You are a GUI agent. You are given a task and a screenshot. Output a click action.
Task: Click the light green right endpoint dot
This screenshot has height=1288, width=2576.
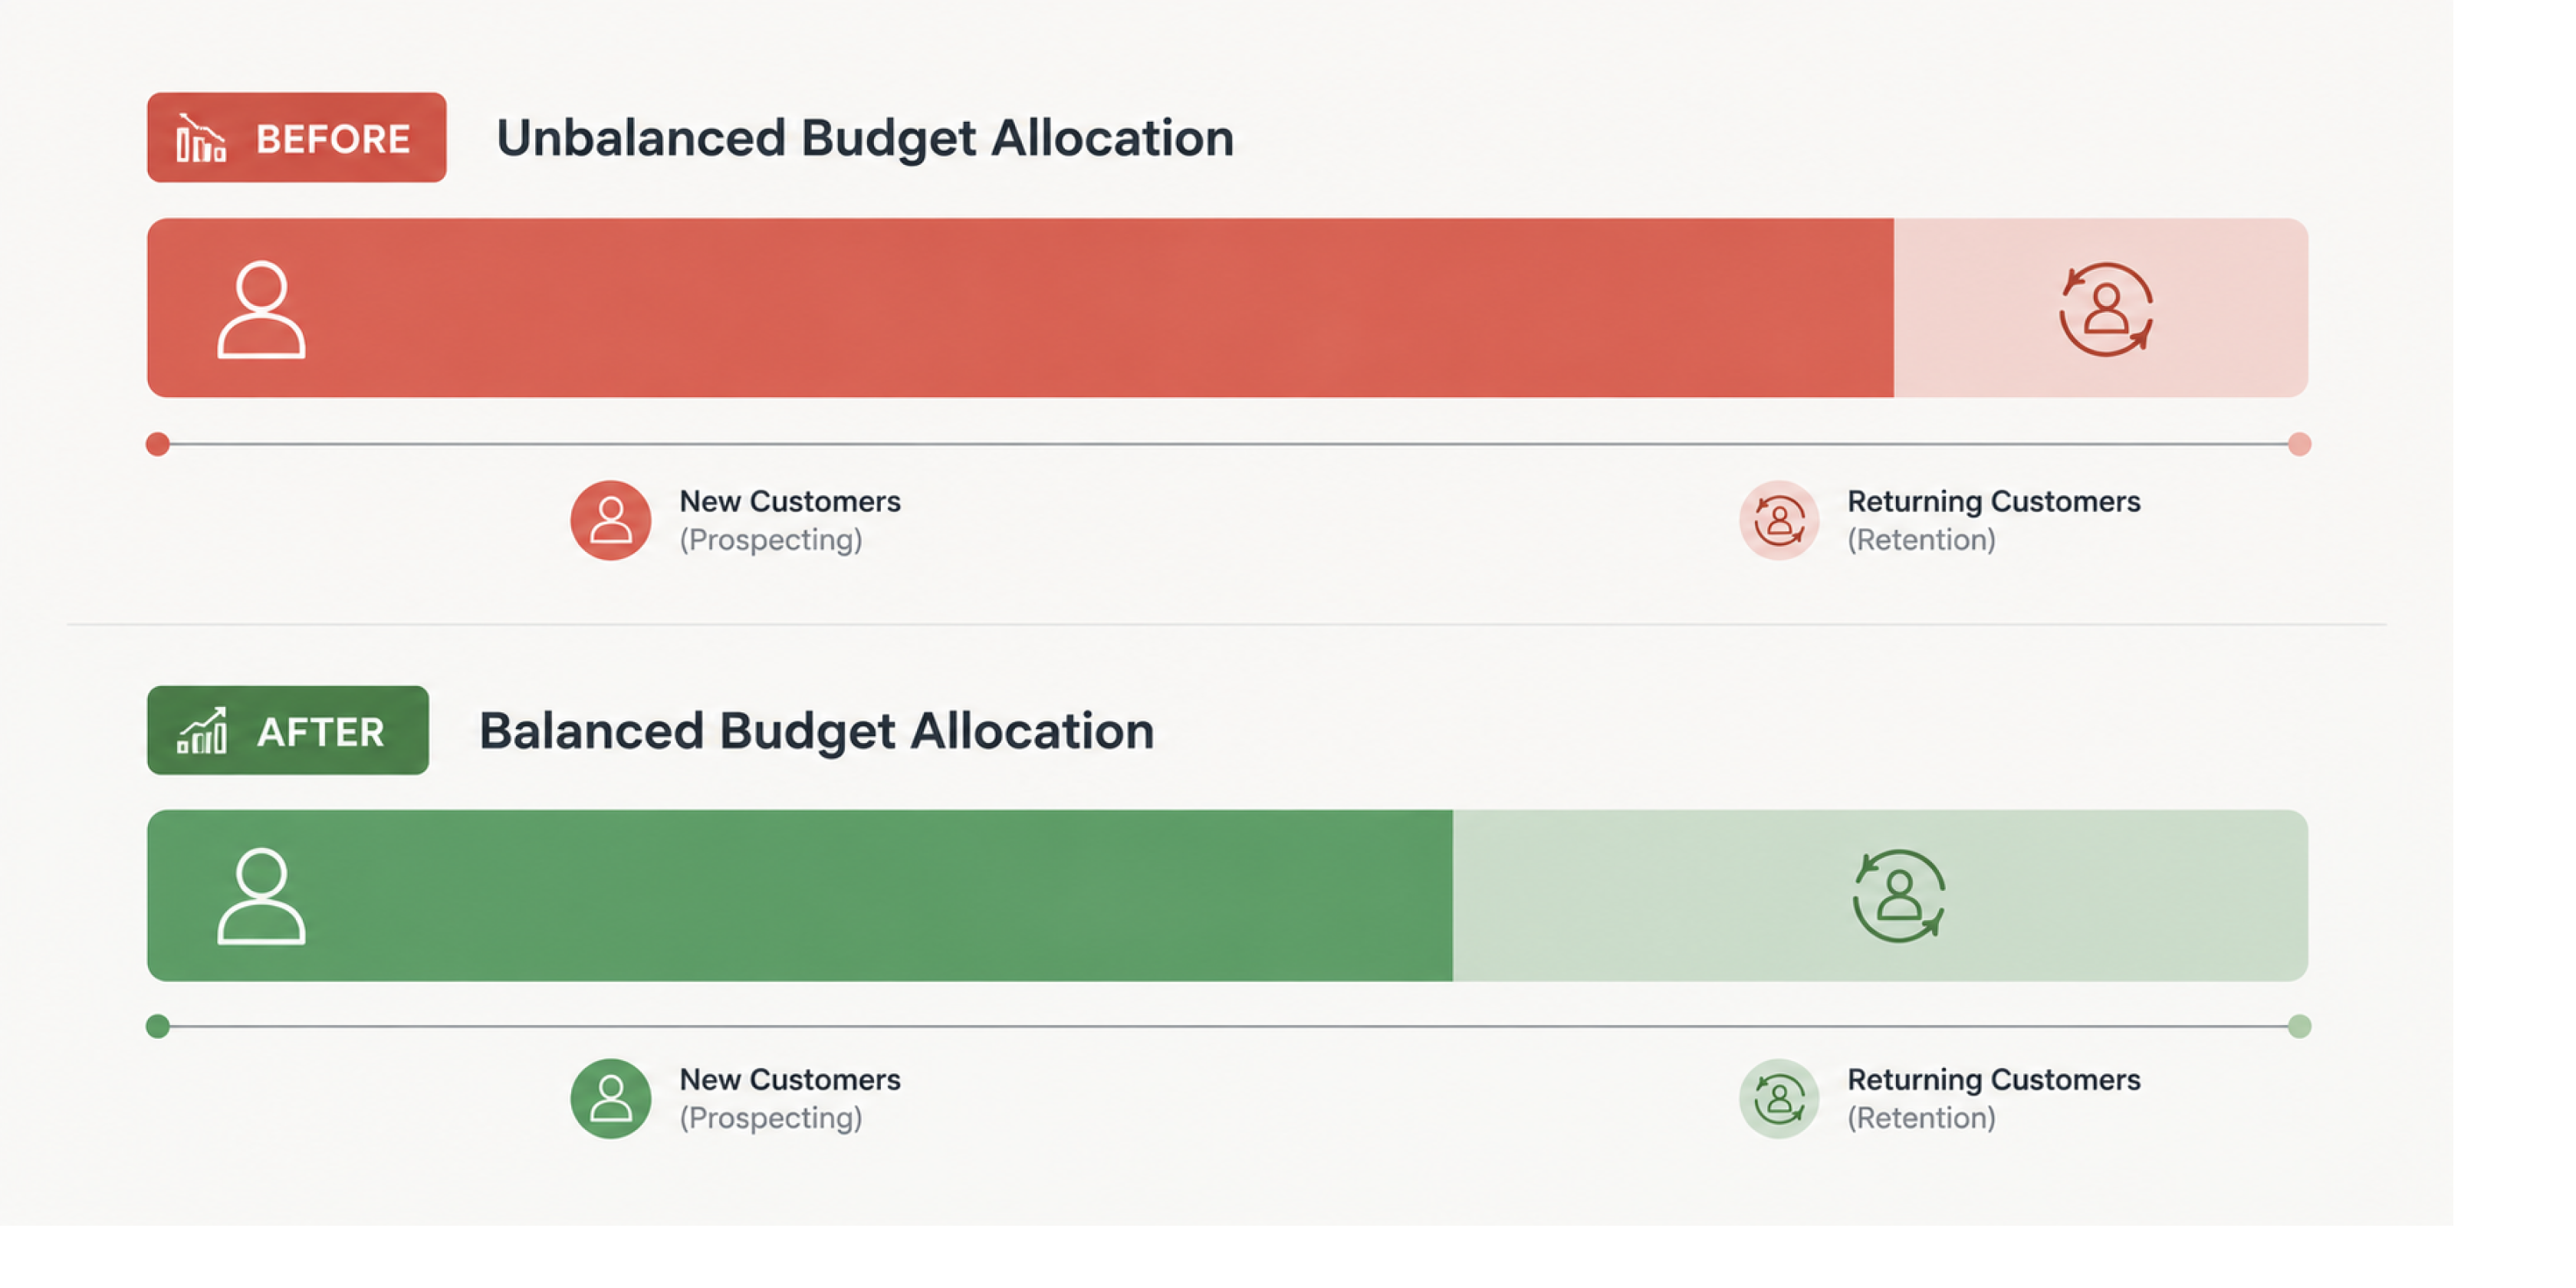pos(2299,1026)
